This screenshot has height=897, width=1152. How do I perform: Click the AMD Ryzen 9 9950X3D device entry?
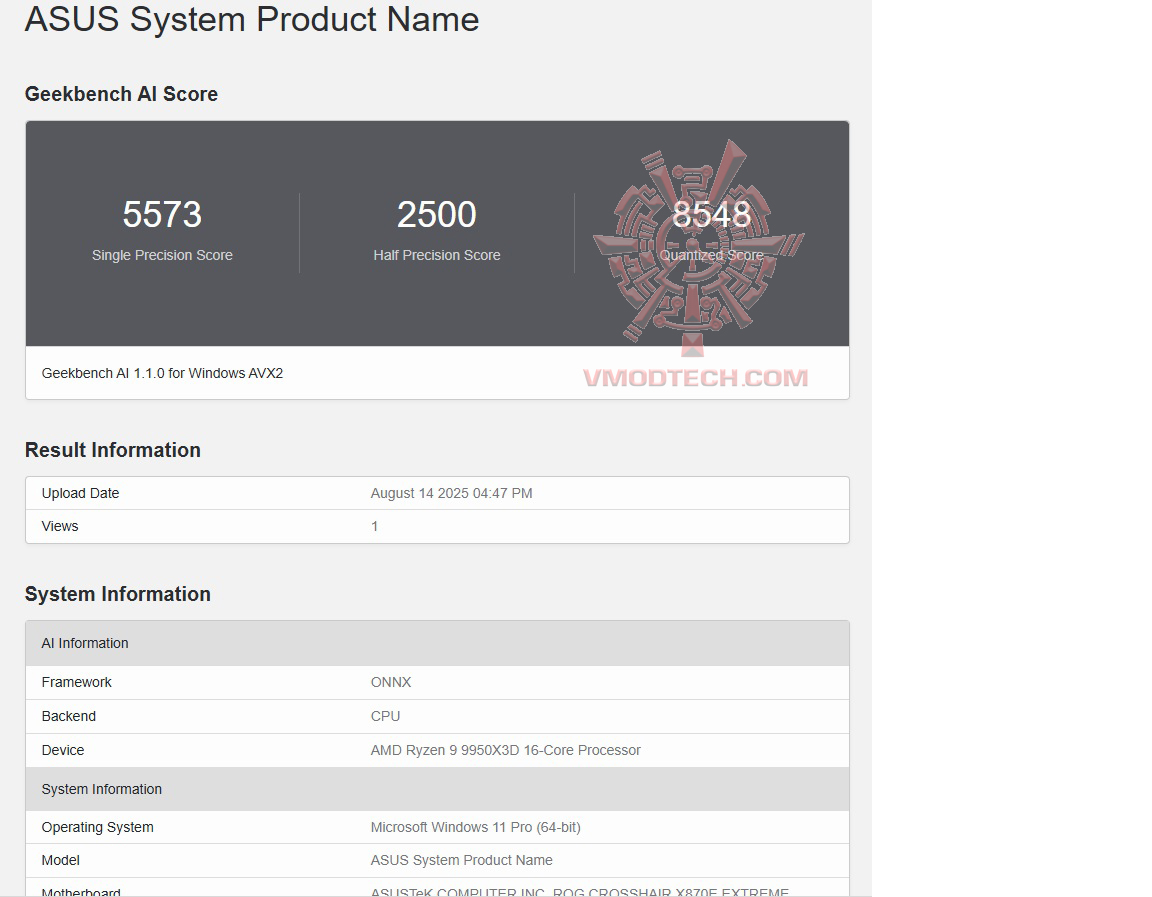504,750
